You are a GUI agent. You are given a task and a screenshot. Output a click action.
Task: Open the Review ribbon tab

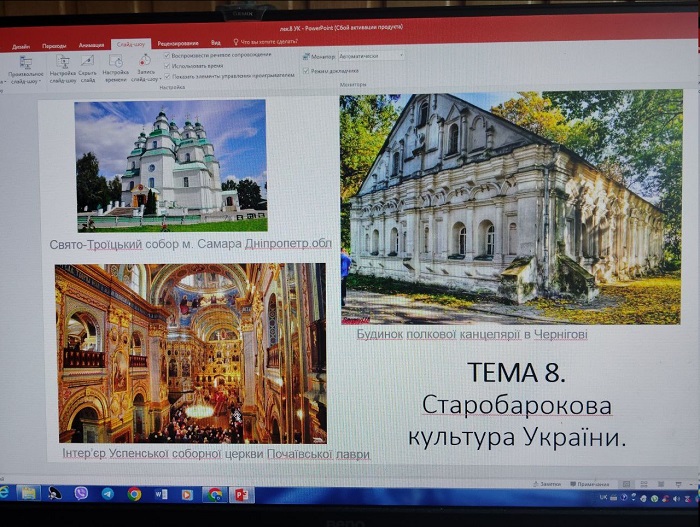[177, 44]
